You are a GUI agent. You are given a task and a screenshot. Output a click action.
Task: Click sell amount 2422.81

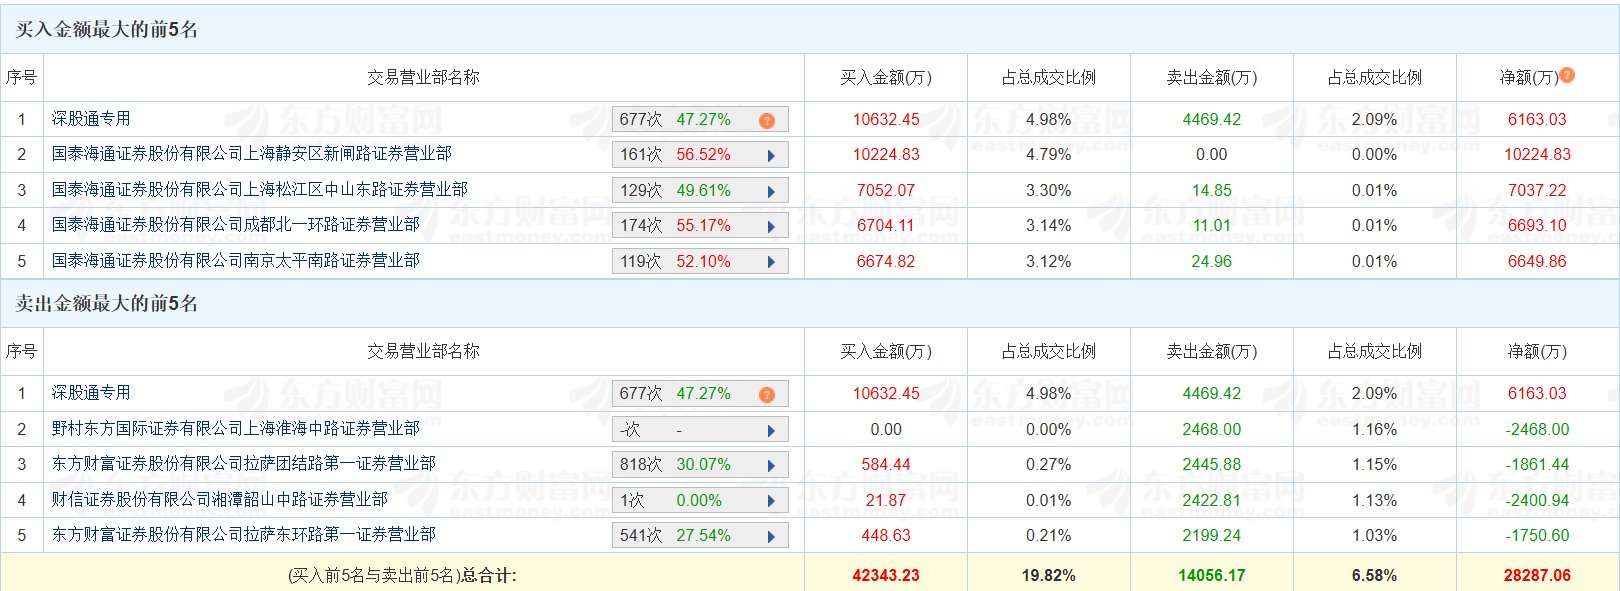tap(1212, 500)
